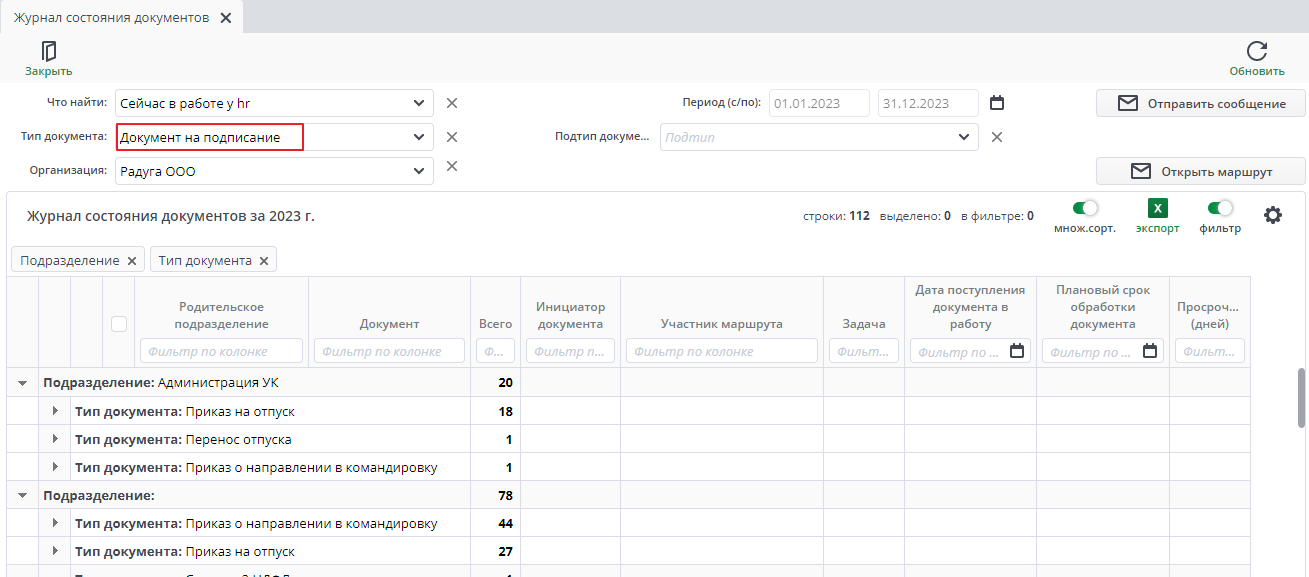This screenshot has height=577, width=1309.
Task: Expand the Перенос отпуска row
Action: (55, 439)
